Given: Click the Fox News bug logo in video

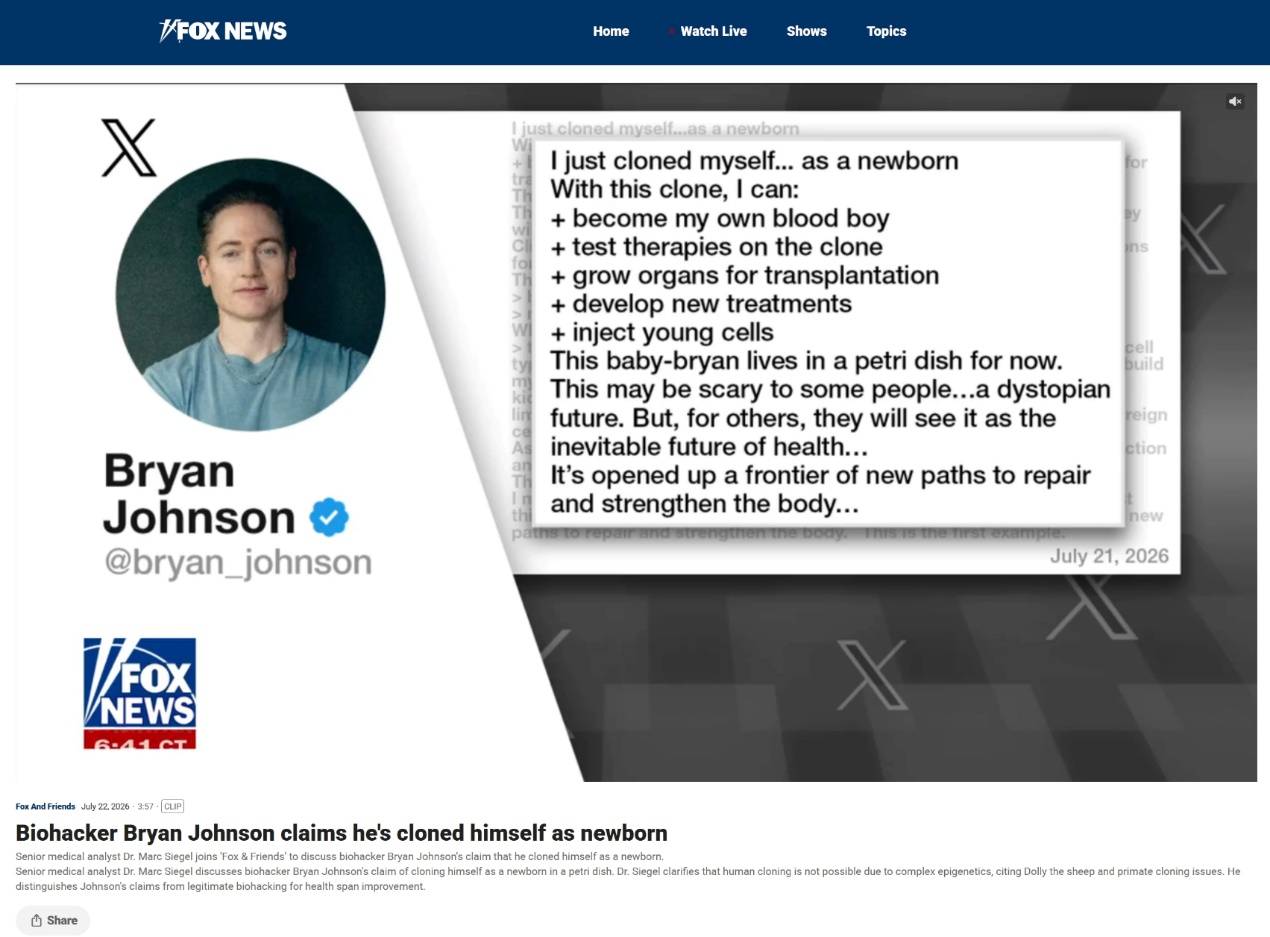Looking at the screenshot, I should point(139,693).
